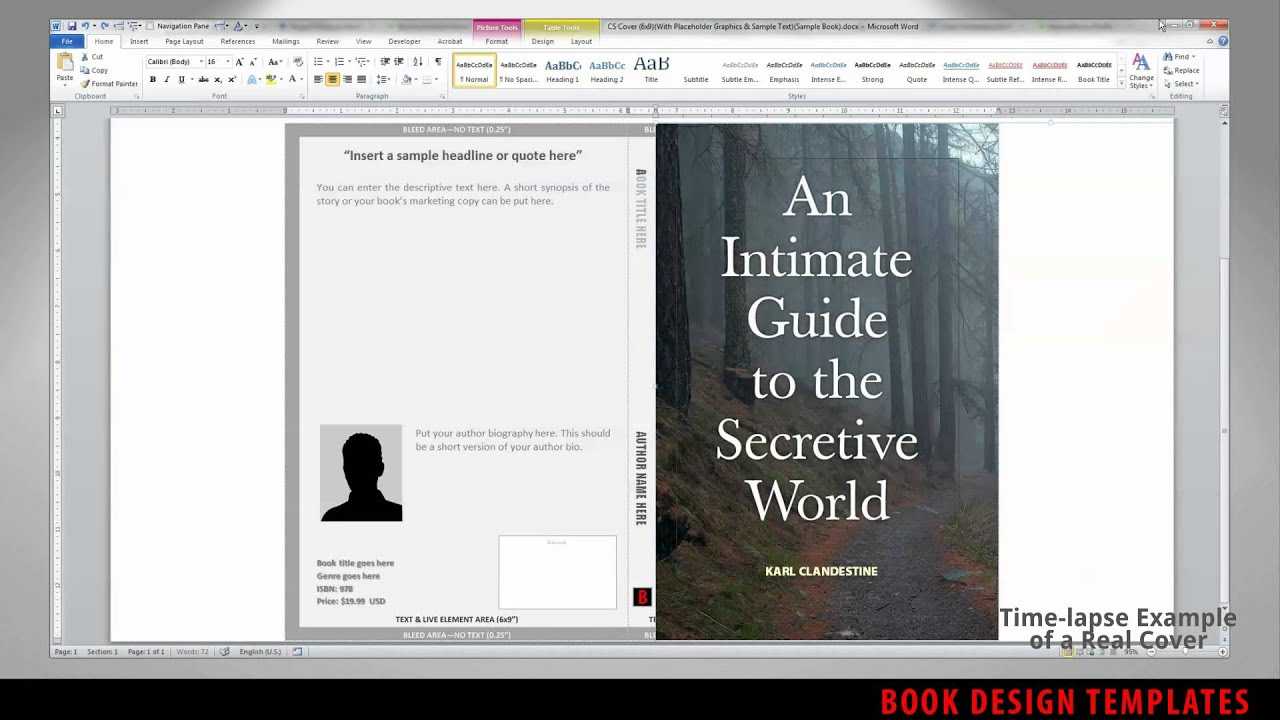Open the font size dropdown
Screen dimensions: 1280x720
[x=226, y=62]
